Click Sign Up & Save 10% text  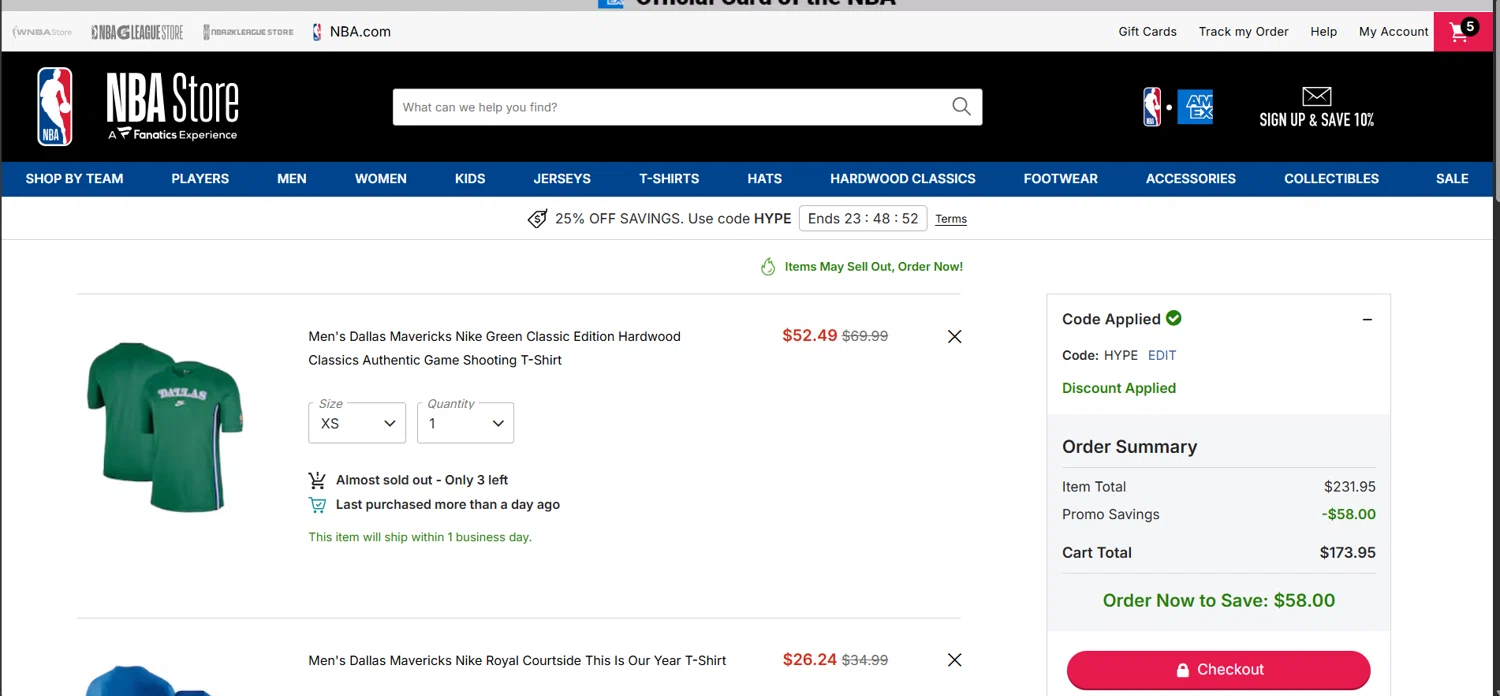click(x=1317, y=120)
